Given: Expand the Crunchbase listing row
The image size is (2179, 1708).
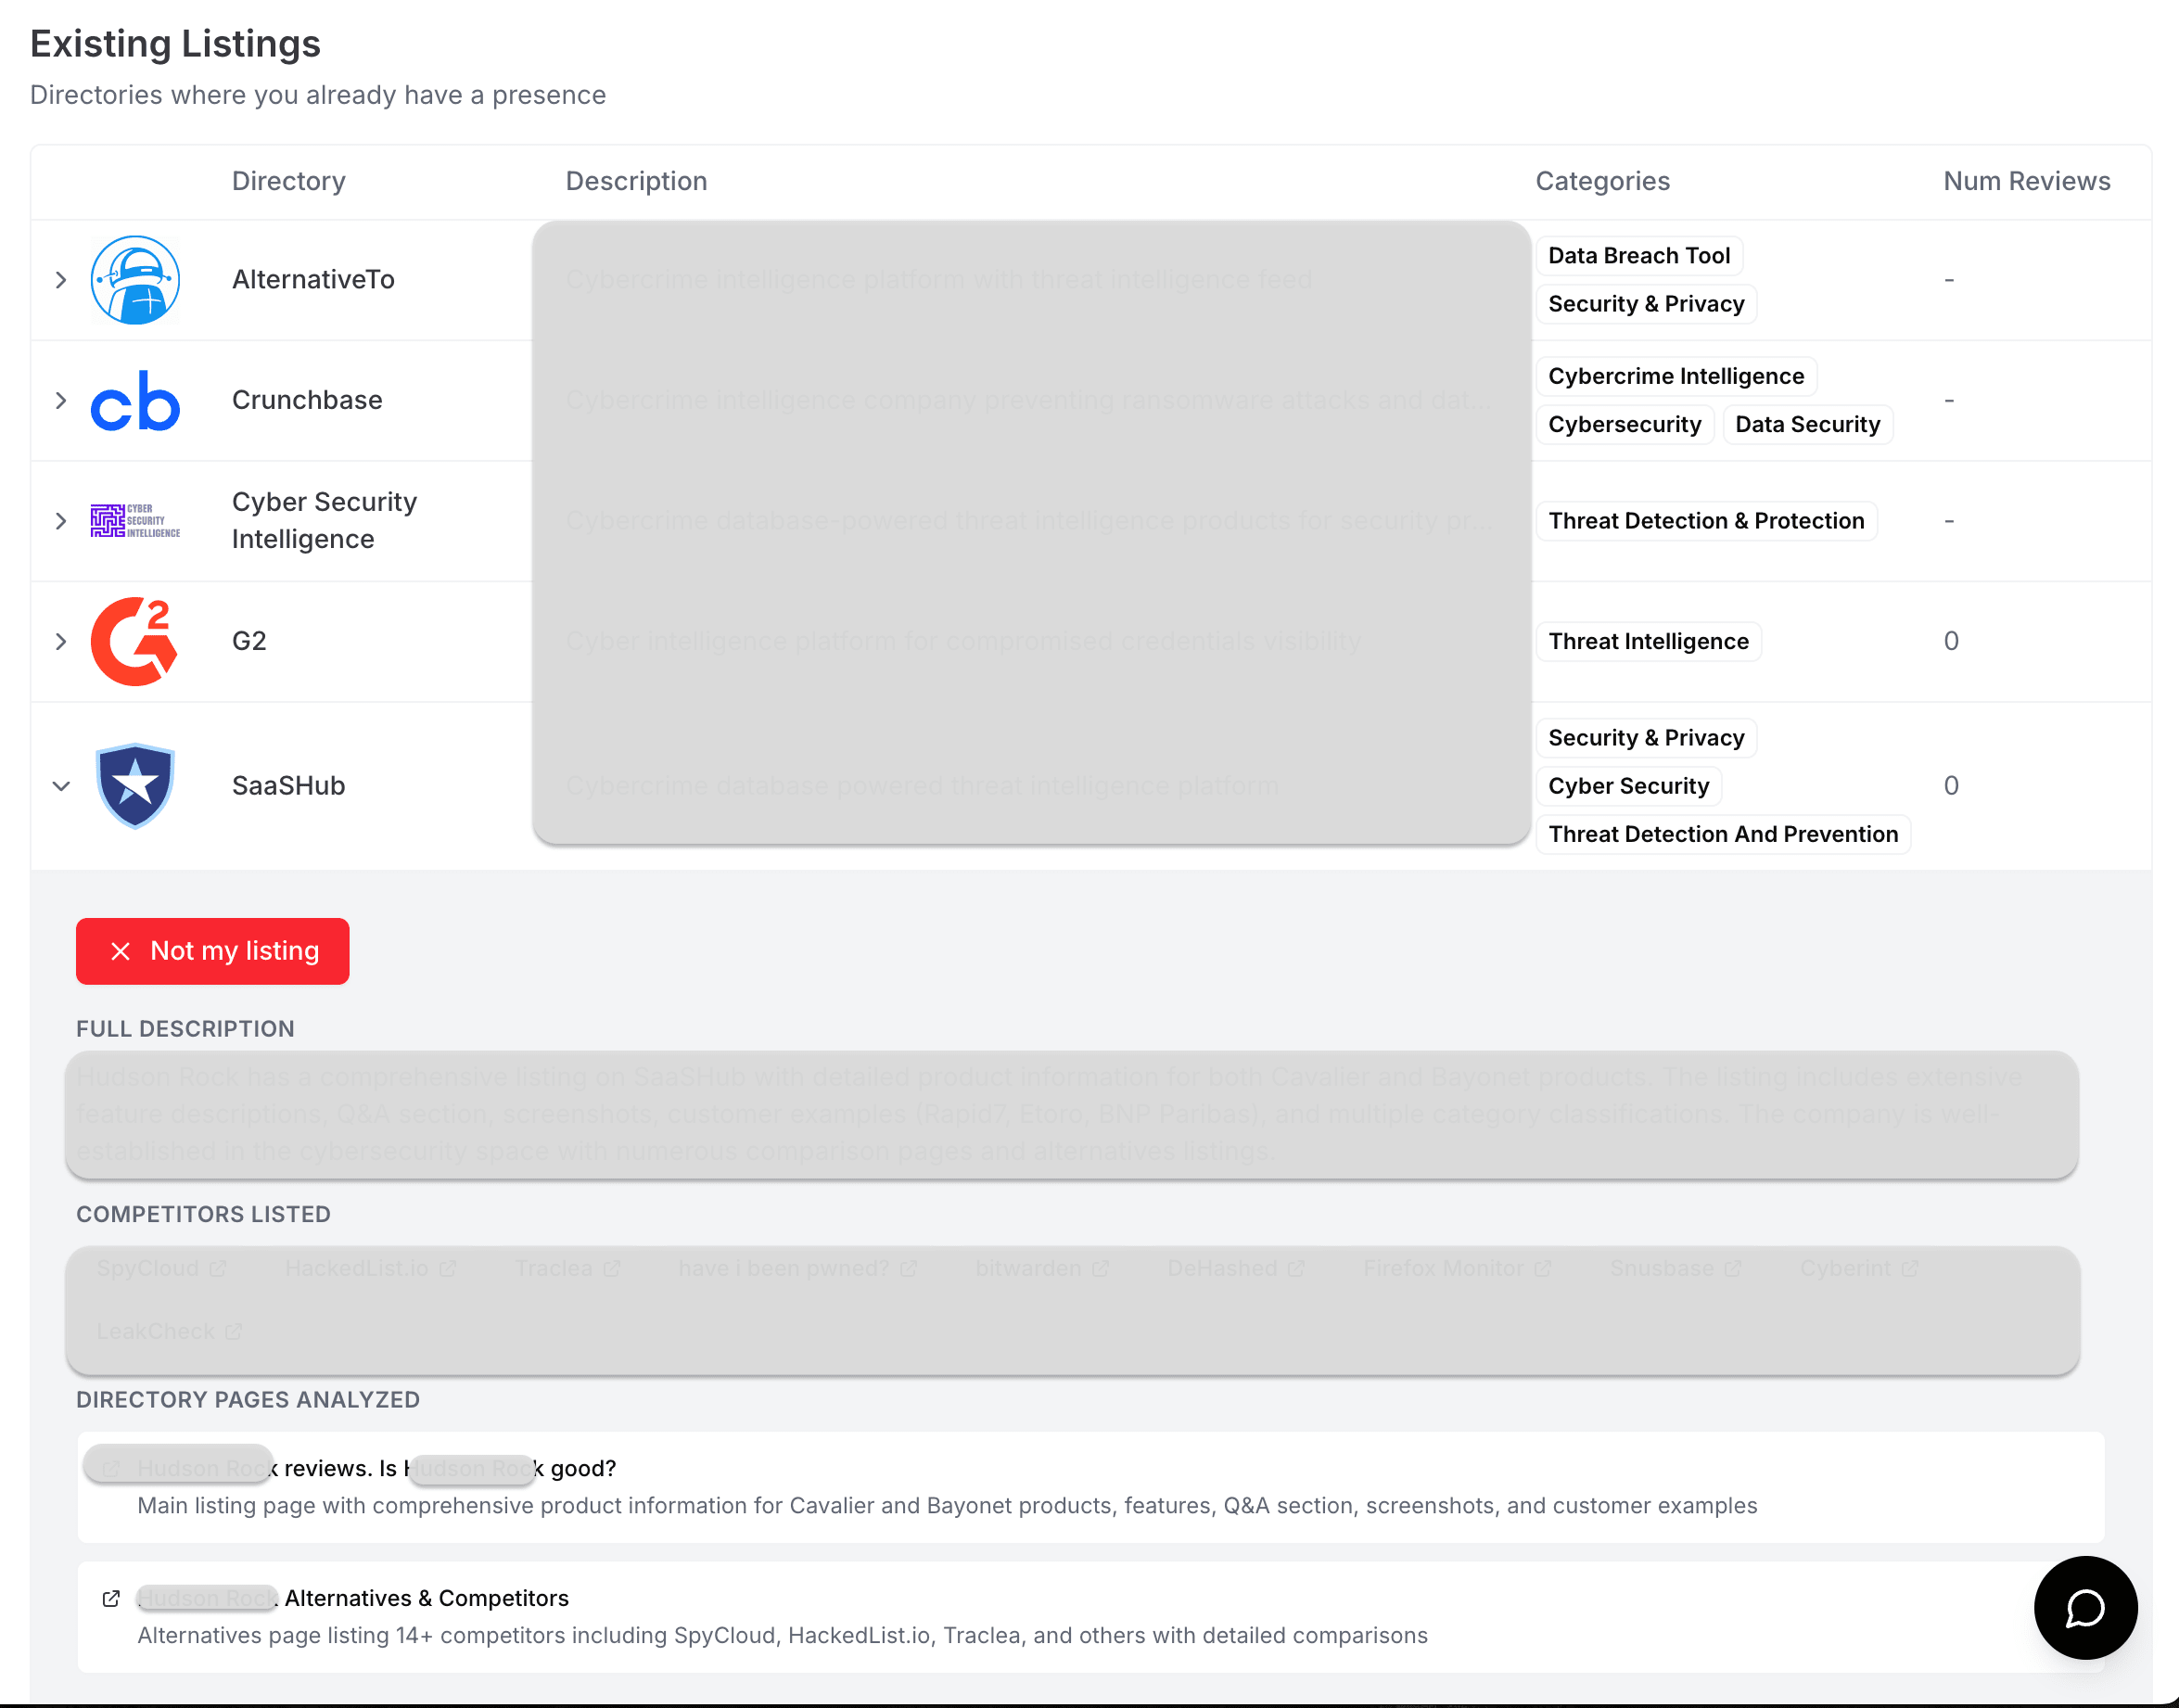Looking at the screenshot, I should (61, 401).
